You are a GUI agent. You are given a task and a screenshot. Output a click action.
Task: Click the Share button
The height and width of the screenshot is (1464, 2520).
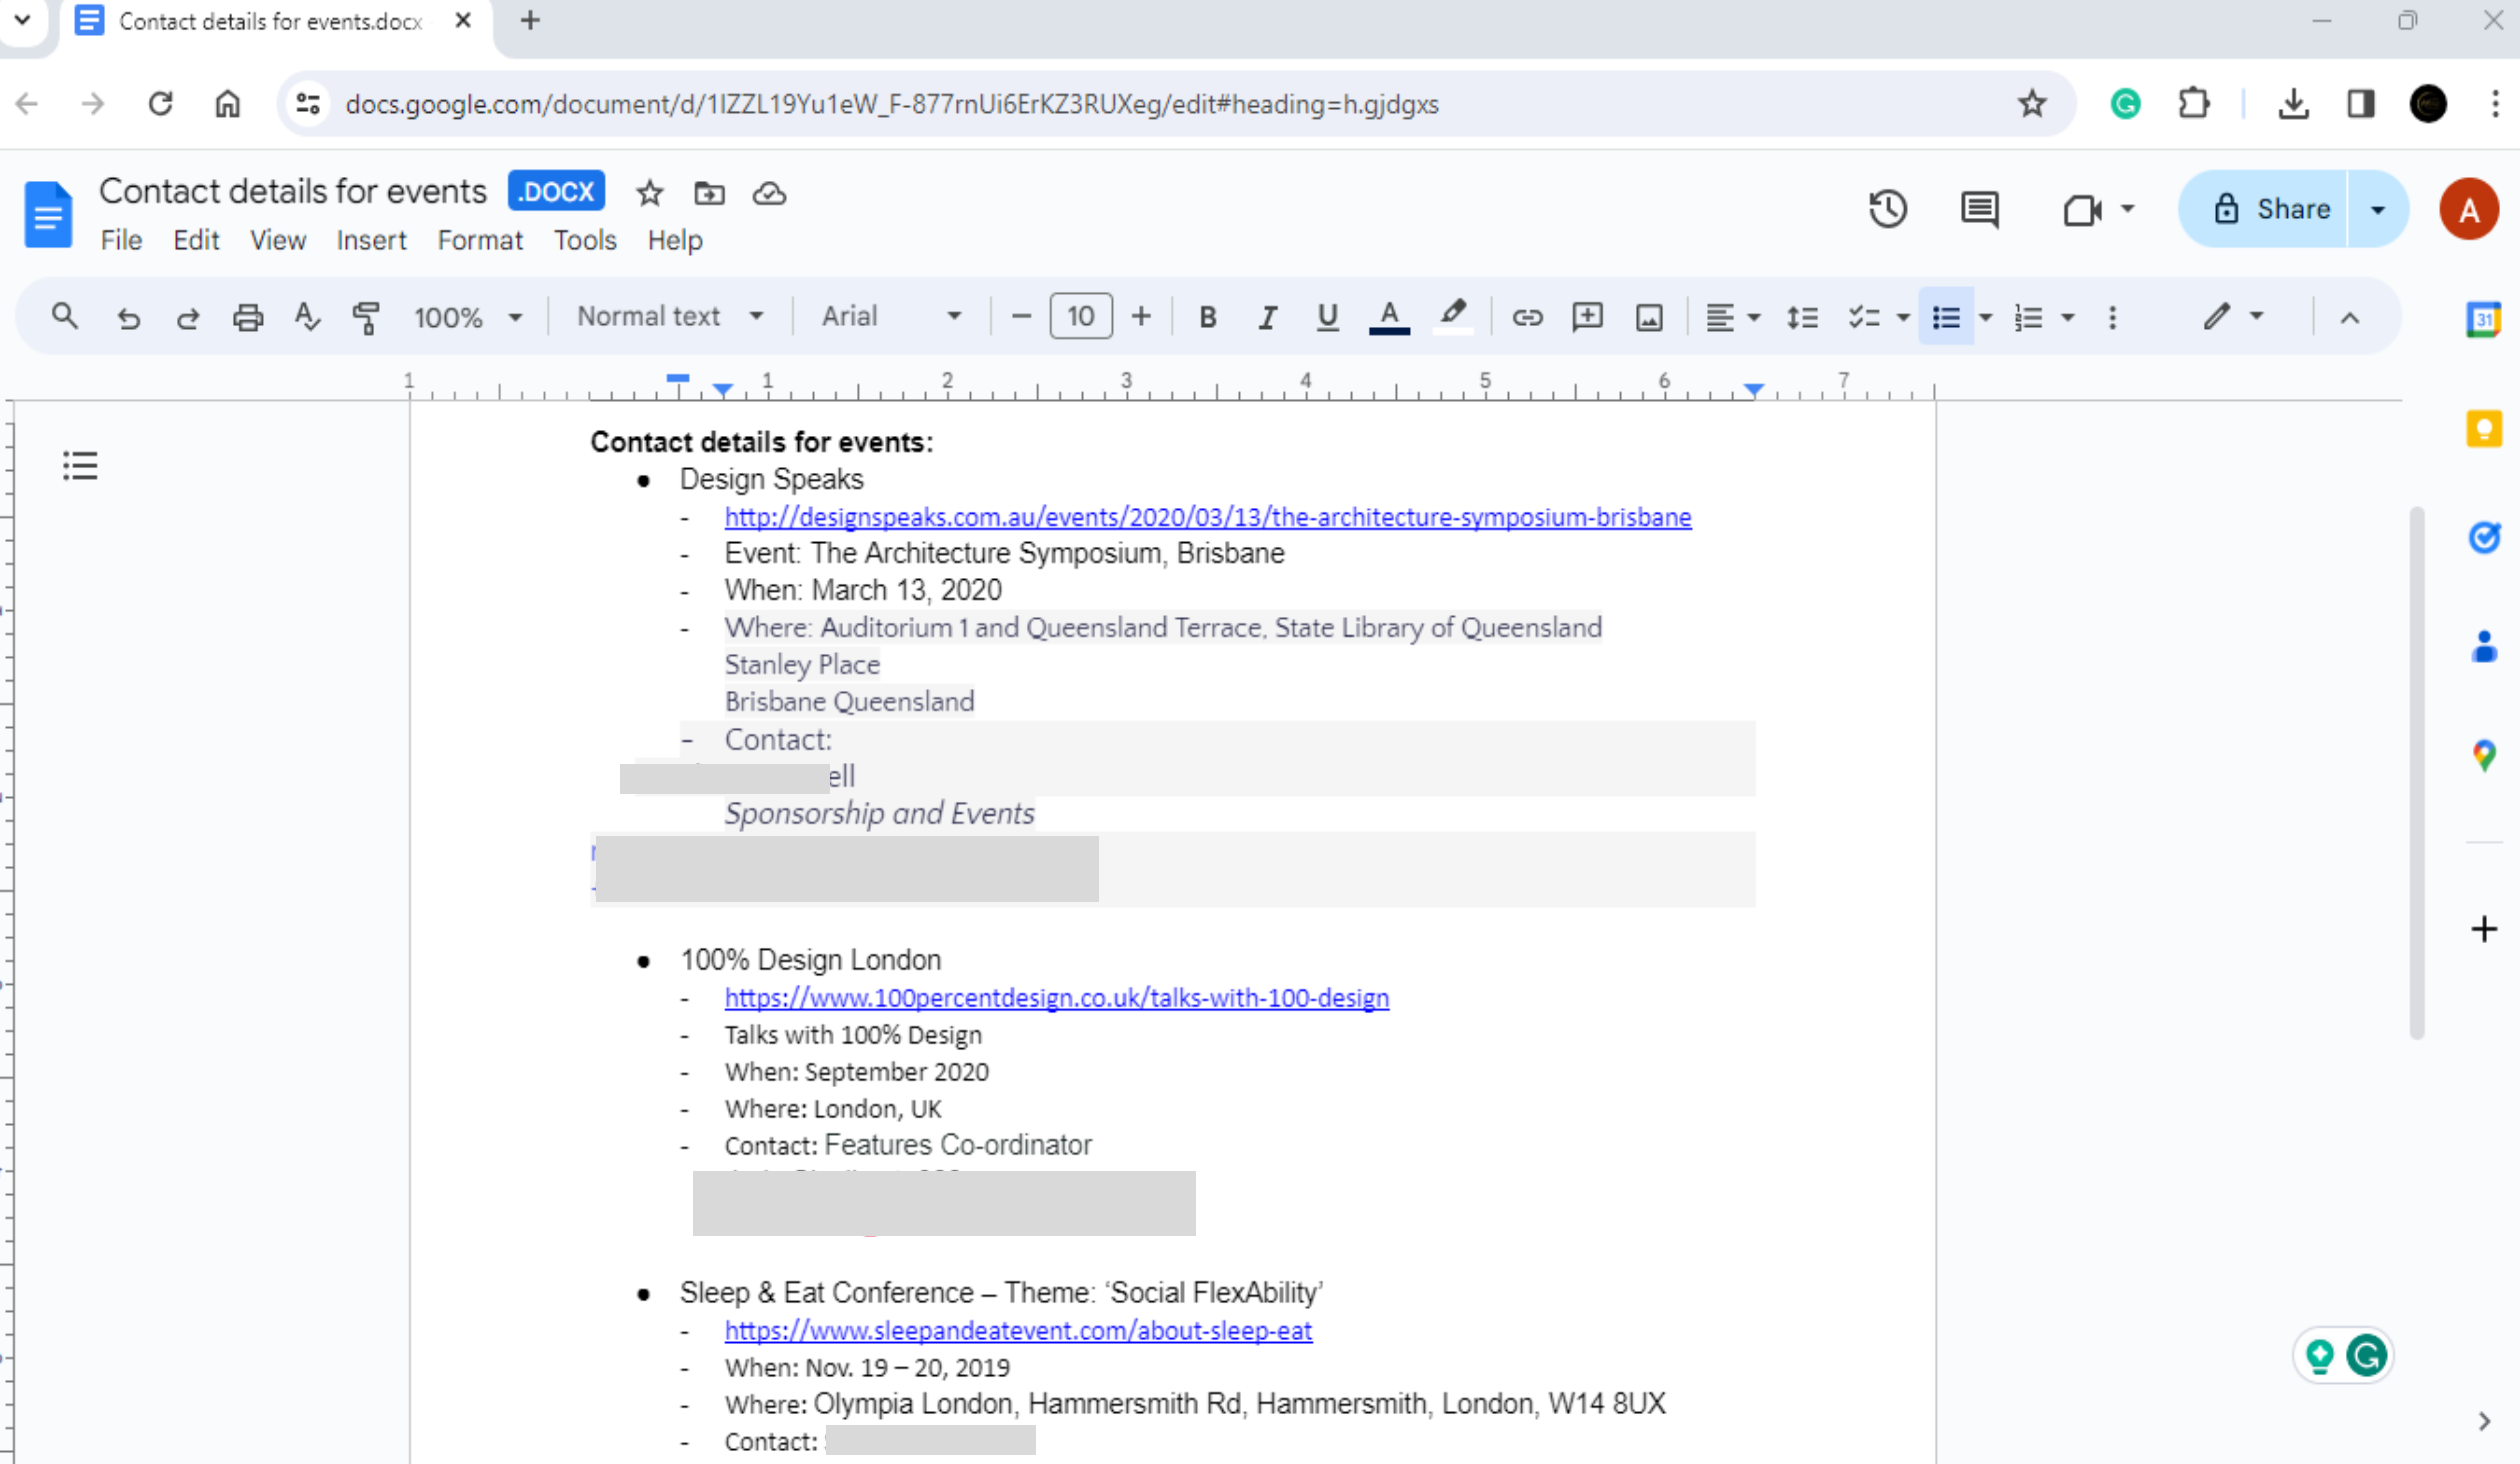[x=2272, y=209]
